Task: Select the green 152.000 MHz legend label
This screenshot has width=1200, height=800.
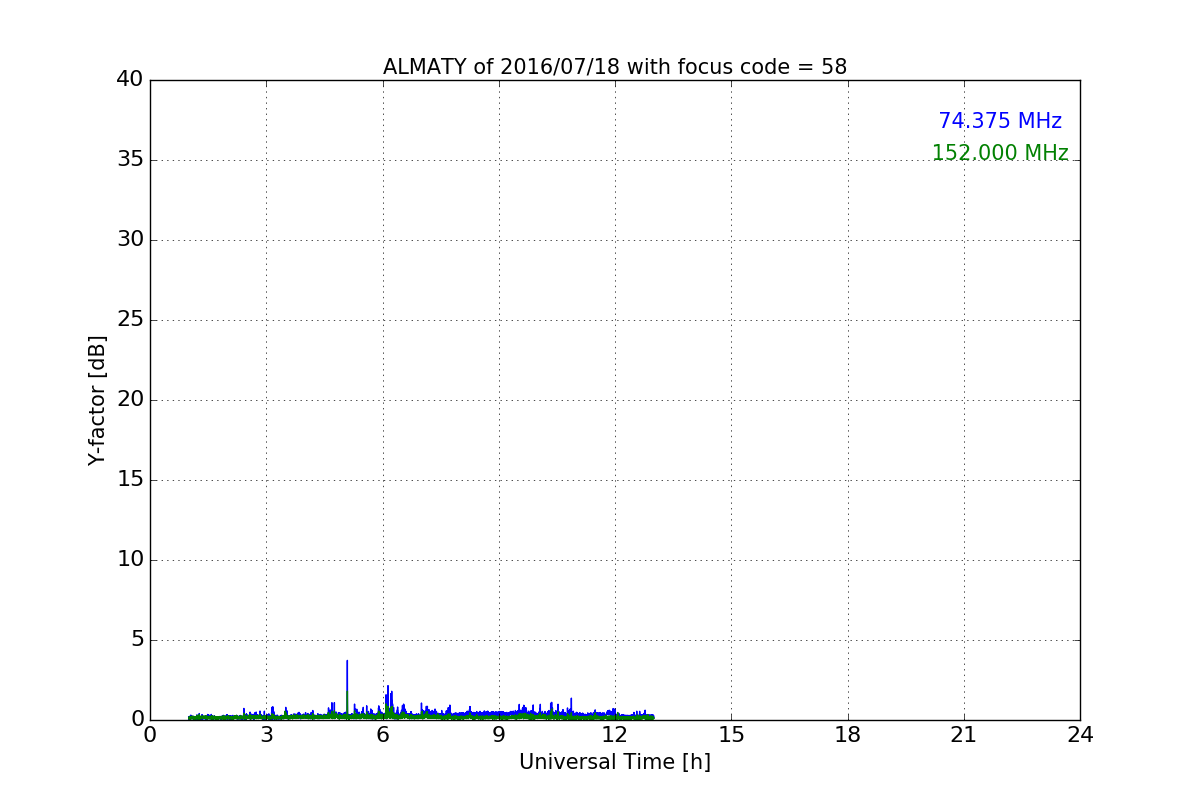Action: 1000,153
